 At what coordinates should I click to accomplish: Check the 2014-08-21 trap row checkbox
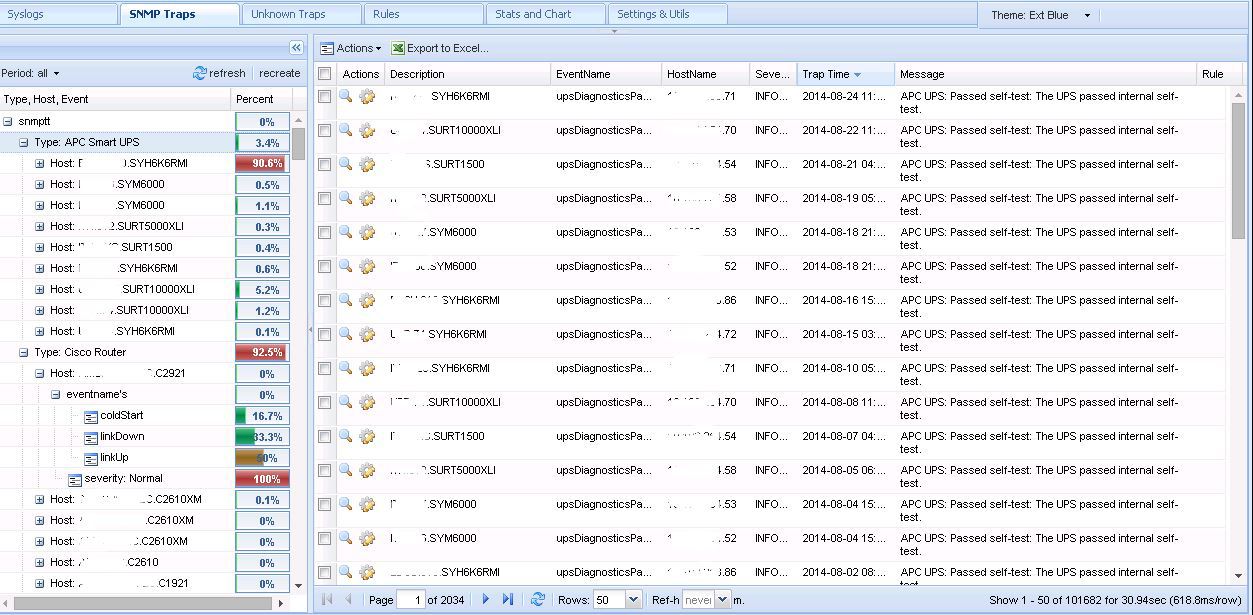click(x=324, y=165)
